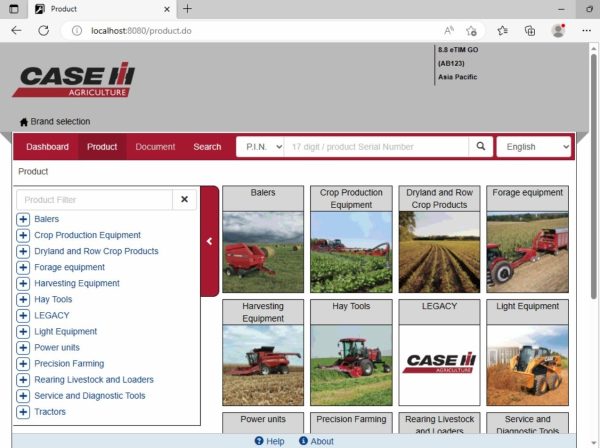The image size is (600, 448).
Task: Expand Precision Farming plus icon
Action: pos(23,364)
